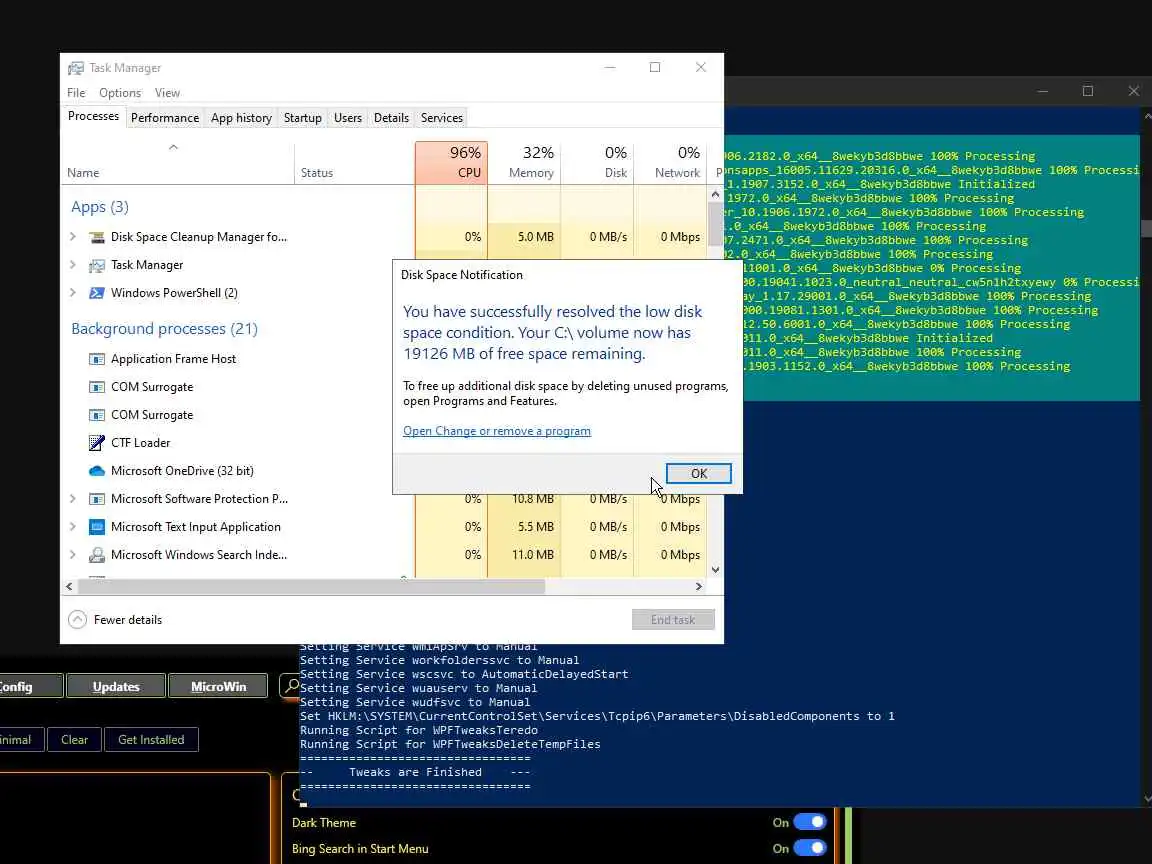Image resolution: width=1152 pixels, height=864 pixels.
Task: Click the horizontal scrollbar thumb in Task Manager
Action: pyautogui.click(x=312, y=586)
